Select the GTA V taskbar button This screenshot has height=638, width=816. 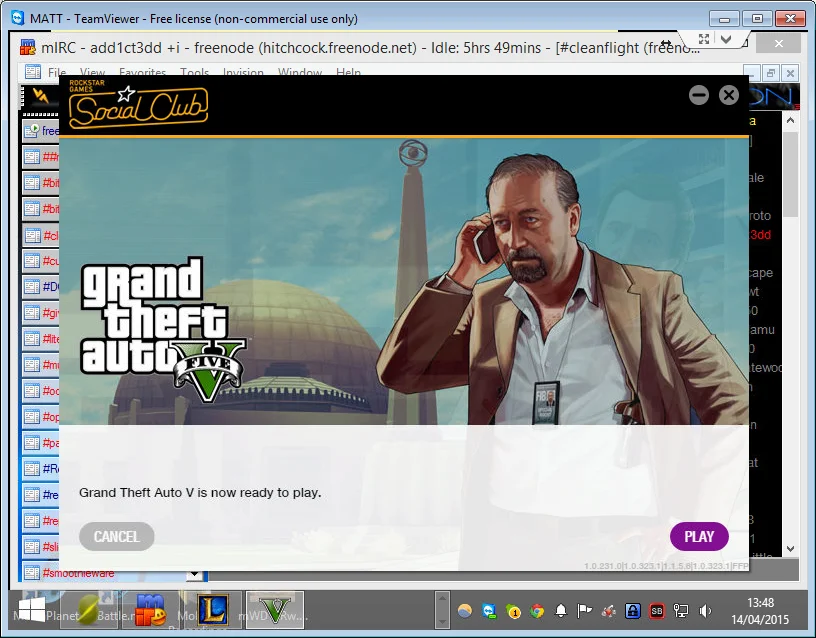[x=275, y=609]
